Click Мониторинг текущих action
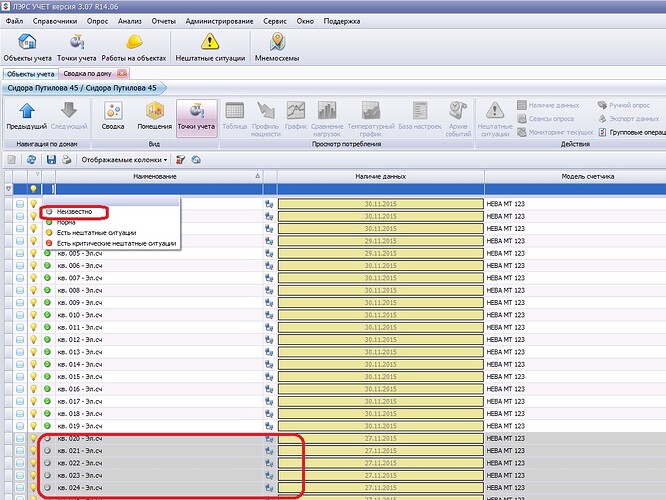Screen dimensions: 666x500 [555, 132]
